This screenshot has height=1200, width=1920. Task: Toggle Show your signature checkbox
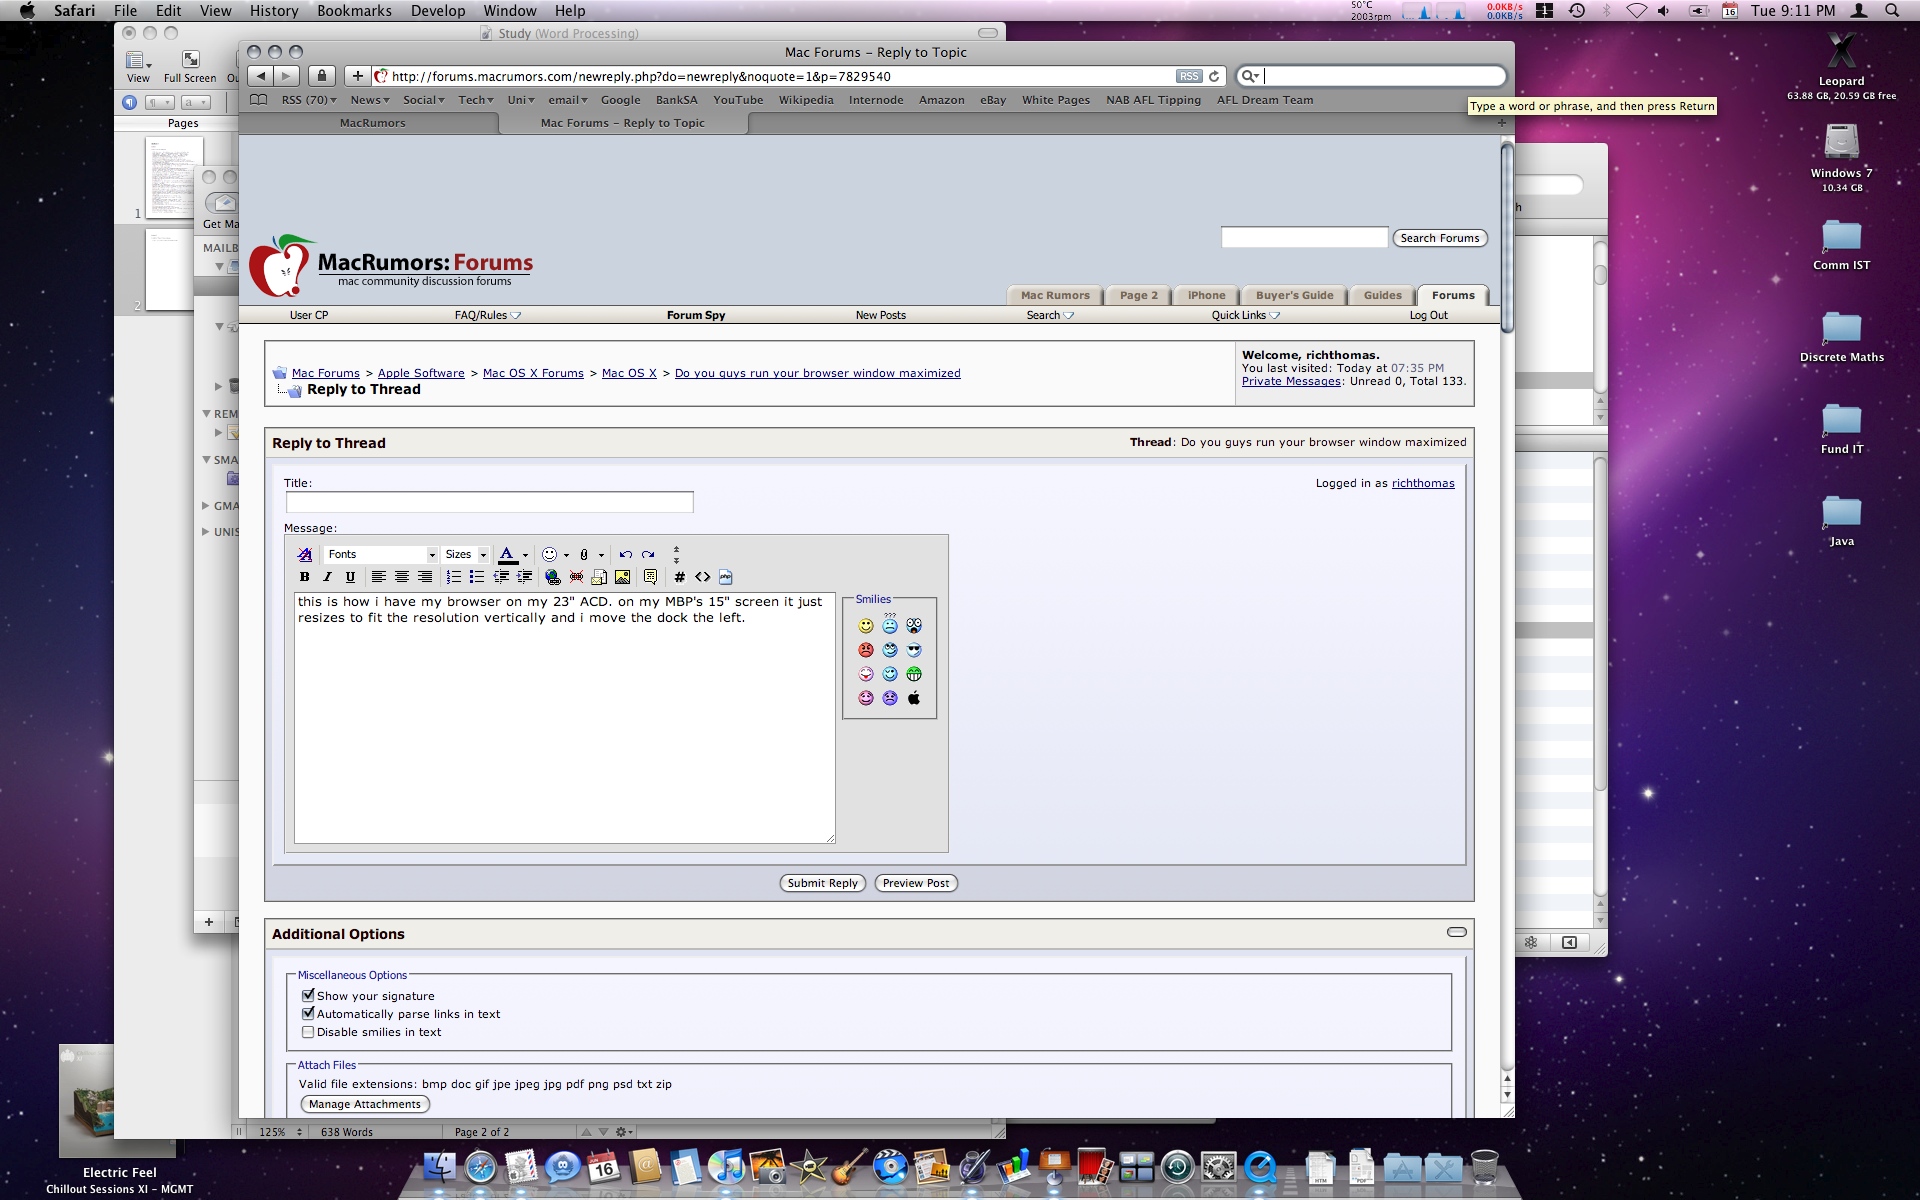coord(308,995)
